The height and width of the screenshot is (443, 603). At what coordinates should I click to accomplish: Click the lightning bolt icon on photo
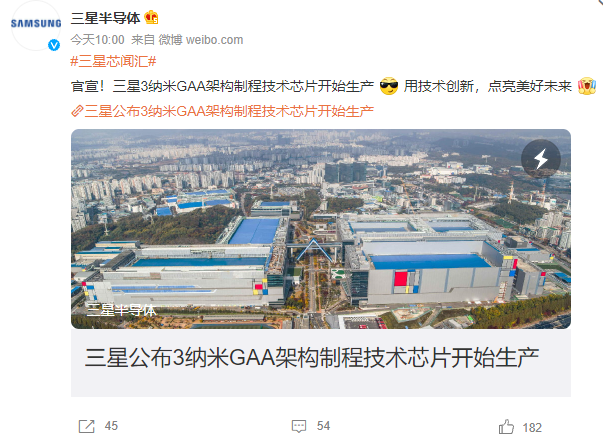(x=541, y=158)
